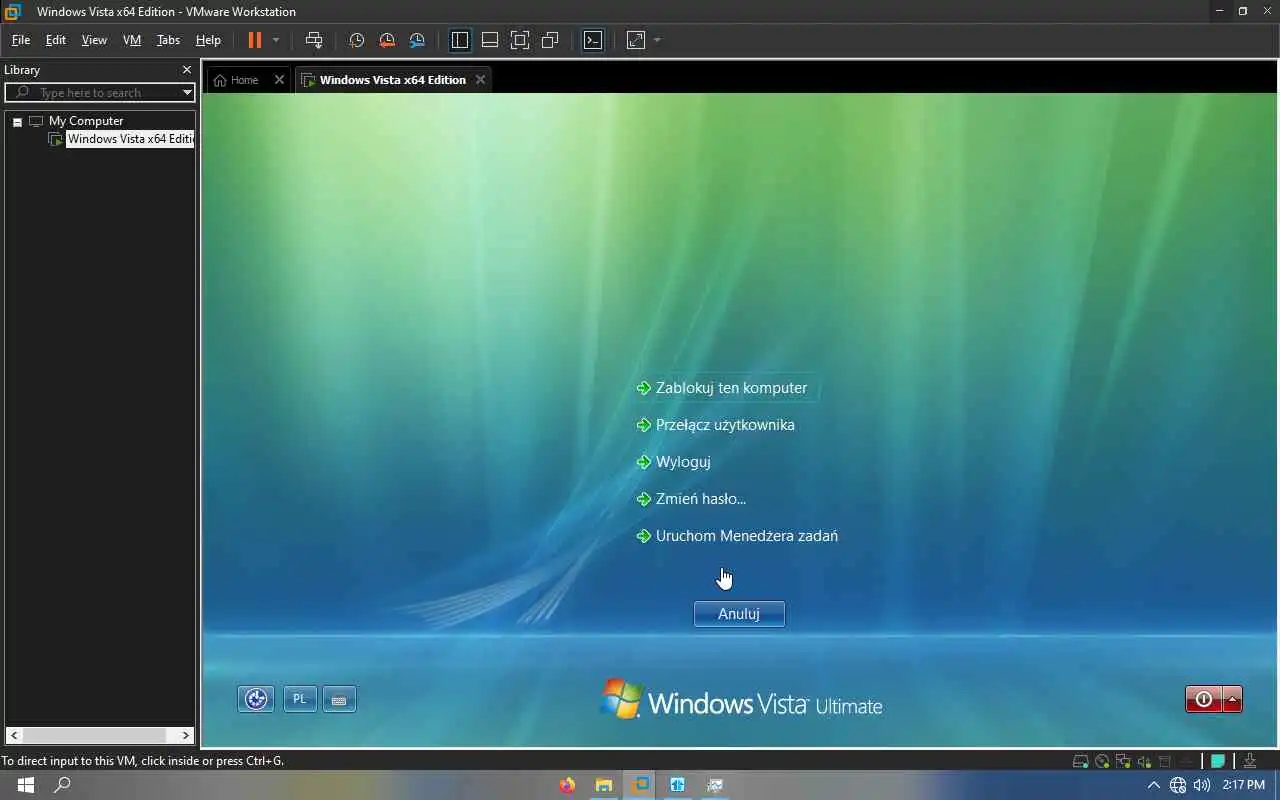Open File Explorer from the taskbar
The height and width of the screenshot is (800, 1280).
coord(604,785)
